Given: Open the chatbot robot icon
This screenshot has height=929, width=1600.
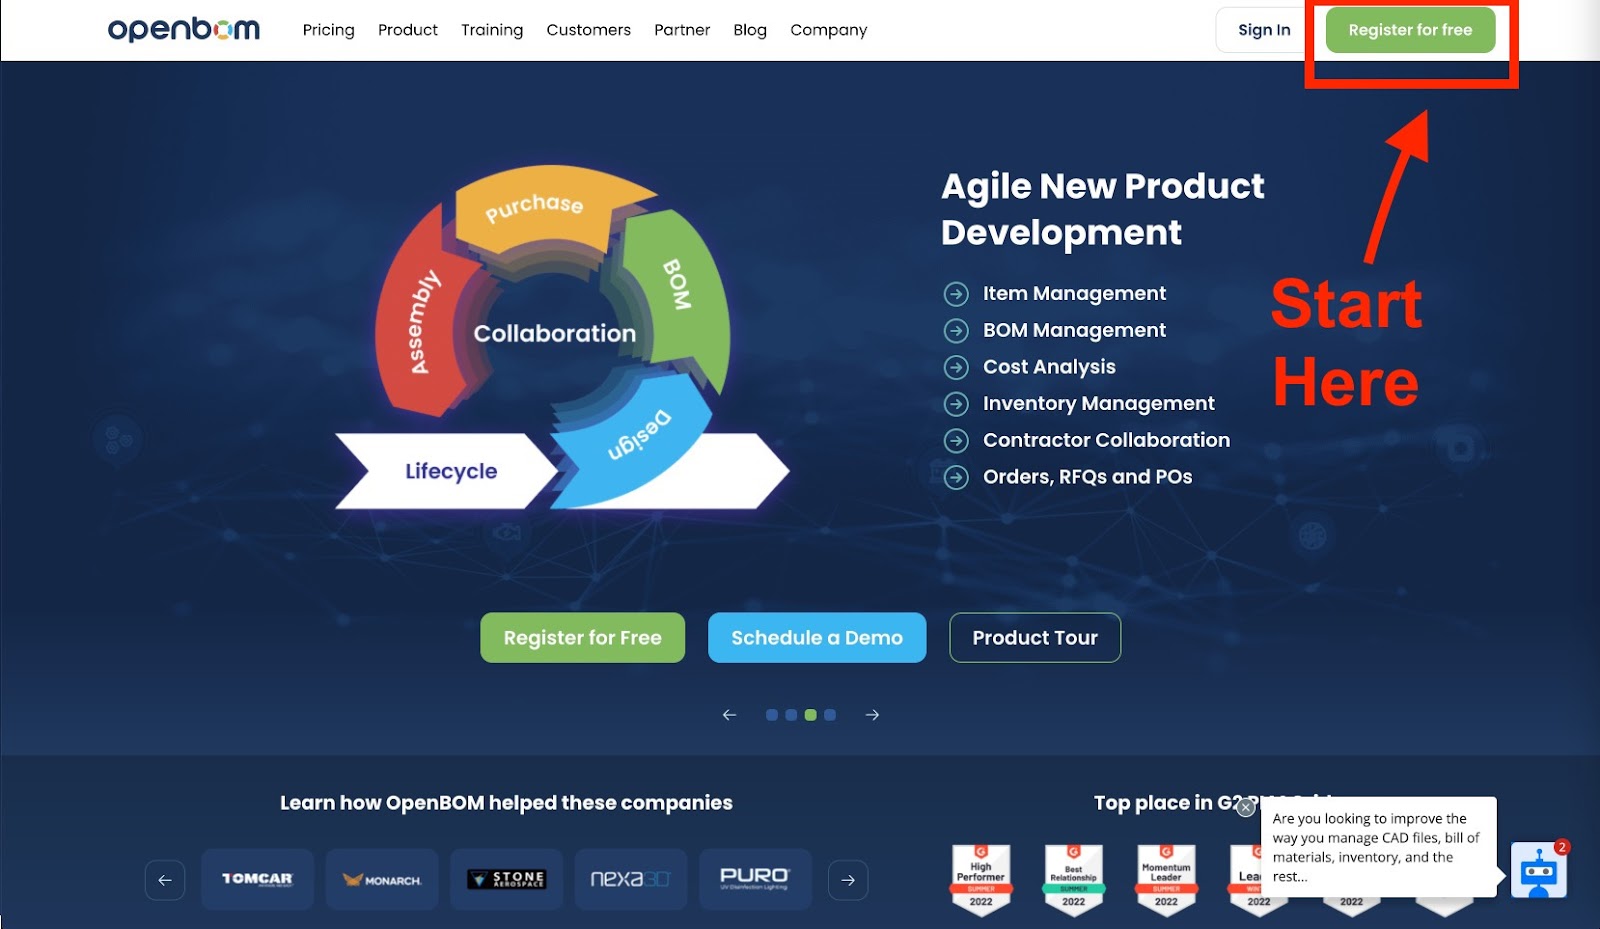Looking at the screenshot, I should click(x=1538, y=872).
